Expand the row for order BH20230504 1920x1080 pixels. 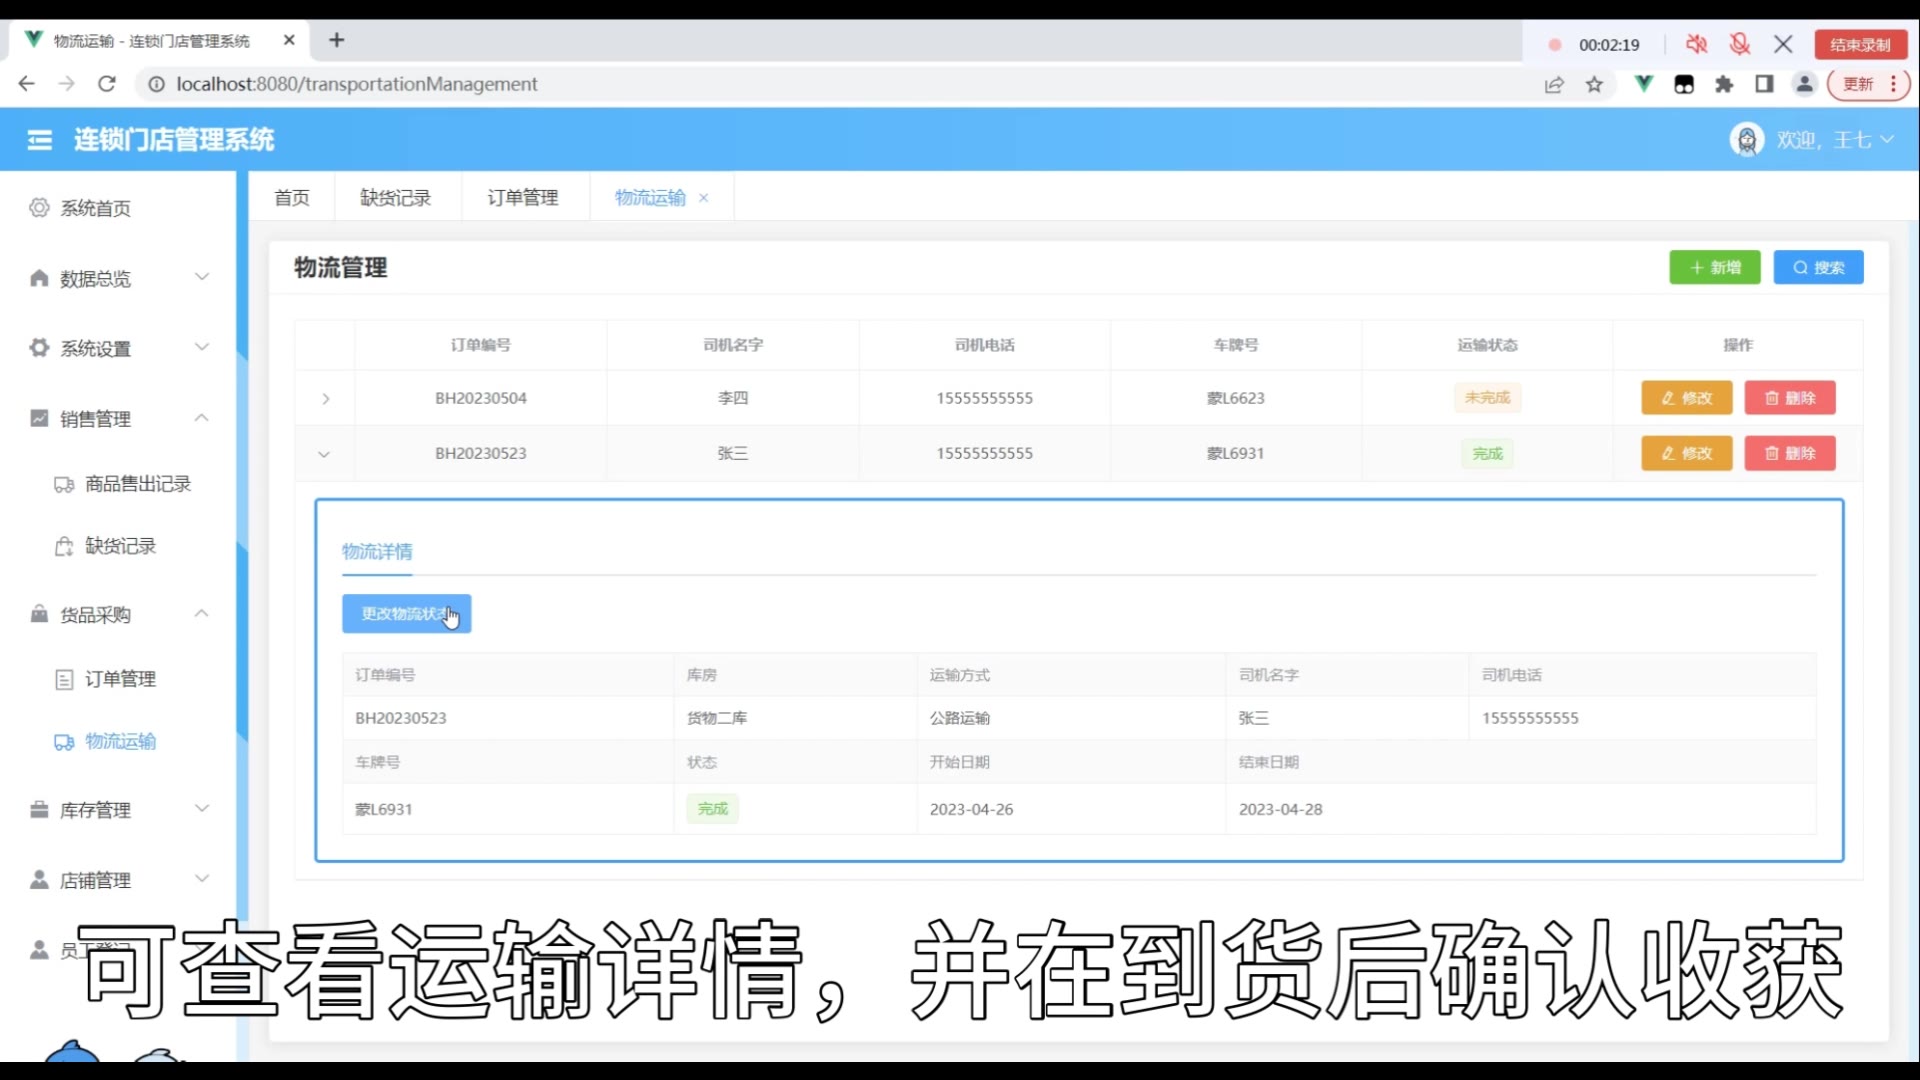325,398
